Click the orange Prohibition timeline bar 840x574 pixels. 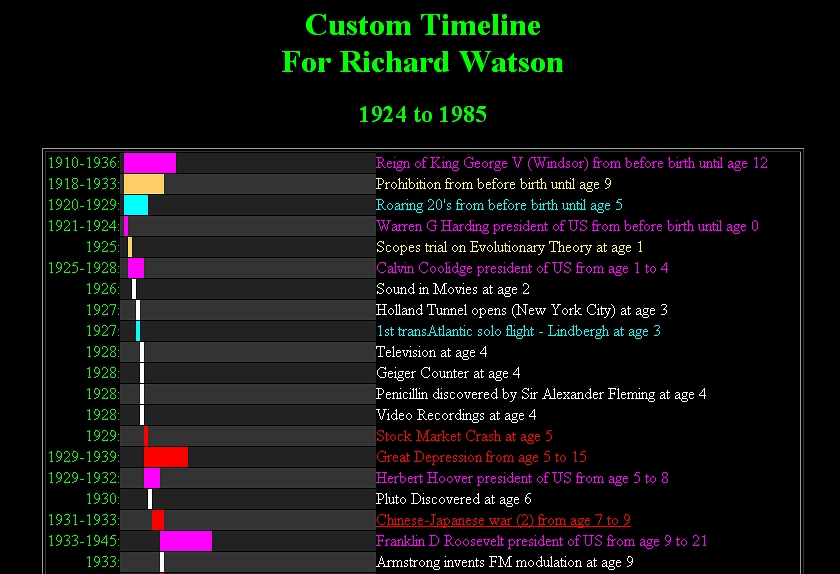click(x=144, y=184)
